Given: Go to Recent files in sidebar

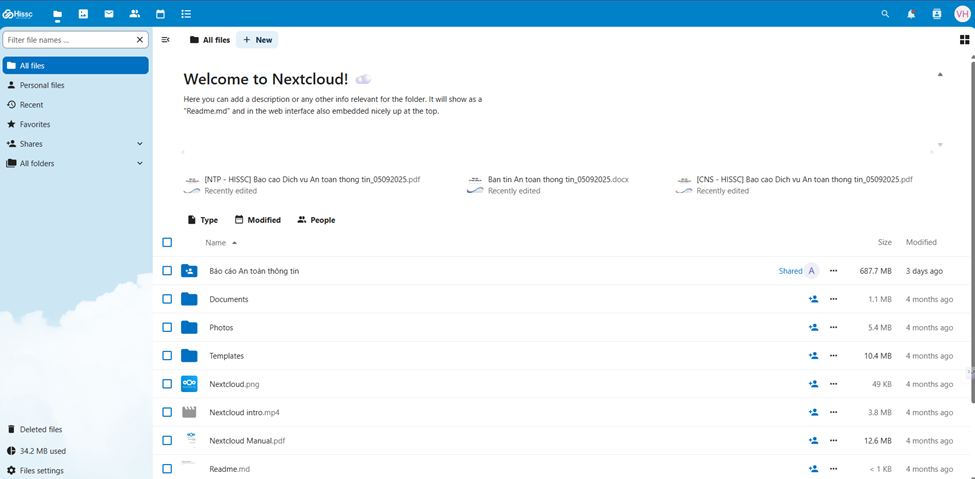Looking at the screenshot, I should [x=31, y=105].
